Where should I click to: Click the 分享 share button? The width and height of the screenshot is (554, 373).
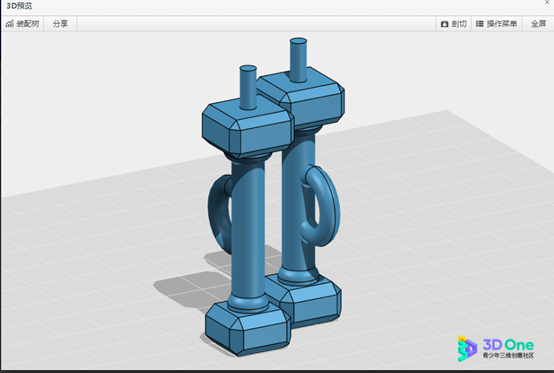60,24
